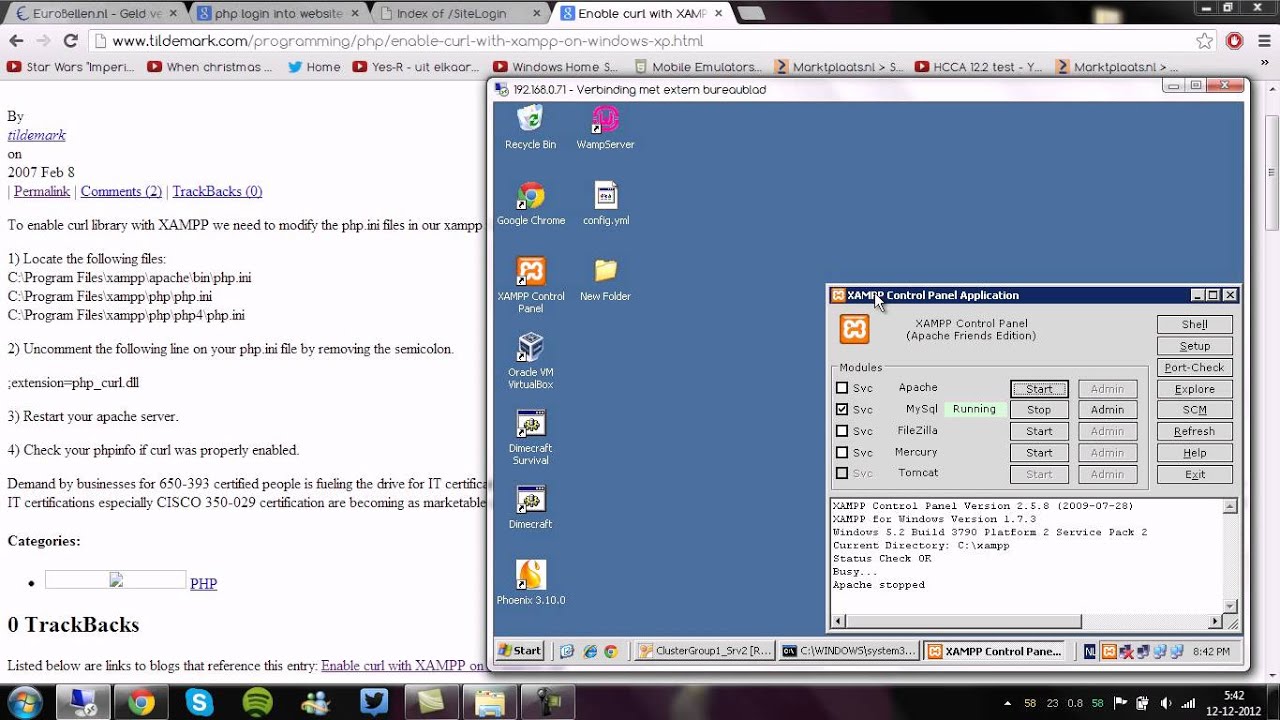Image resolution: width=1280 pixels, height=720 pixels.
Task: Click the red Adblock extension icon in Chrome
Action: pos(1235,41)
